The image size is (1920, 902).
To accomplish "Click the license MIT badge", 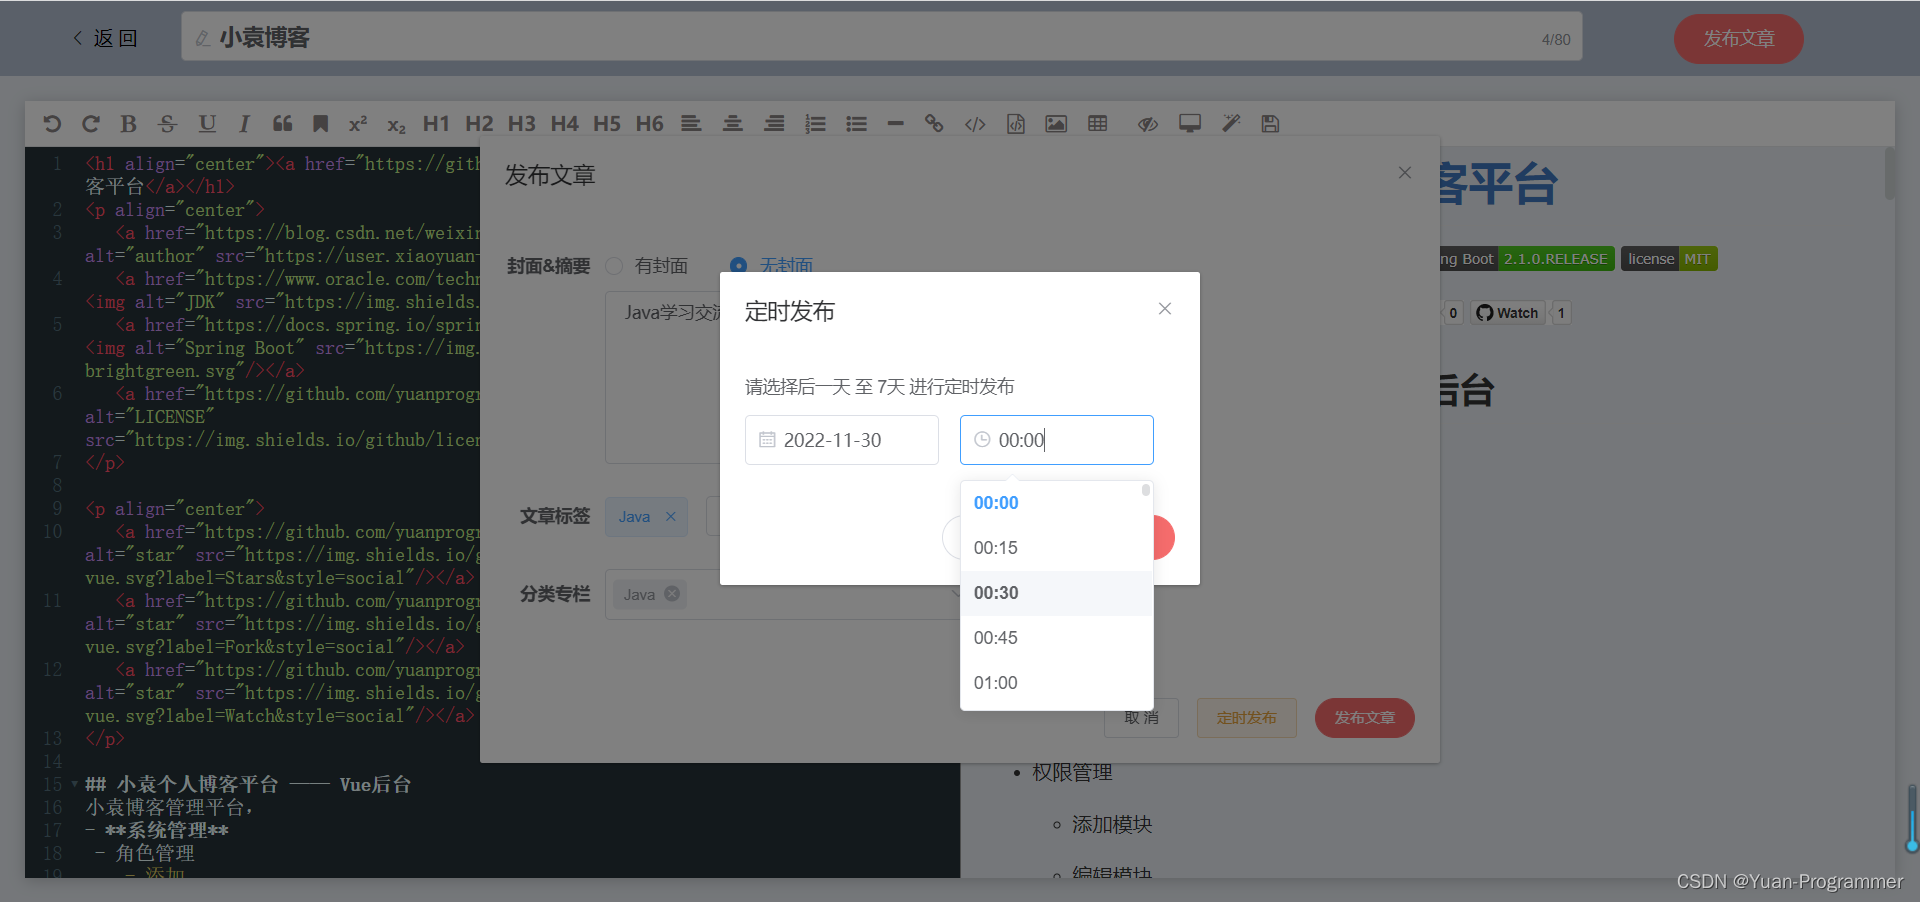I will (1669, 259).
